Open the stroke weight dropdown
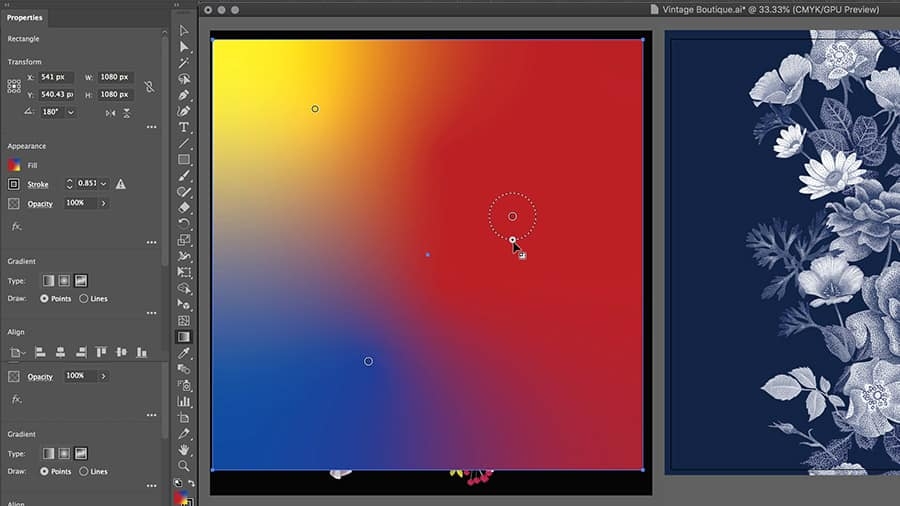Viewport: 900px width, 506px height. click(x=103, y=184)
